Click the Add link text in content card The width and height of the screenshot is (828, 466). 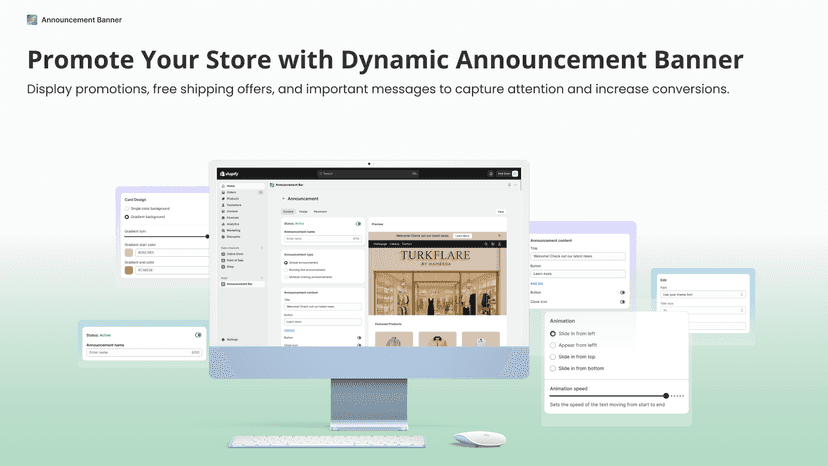point(537,284)
